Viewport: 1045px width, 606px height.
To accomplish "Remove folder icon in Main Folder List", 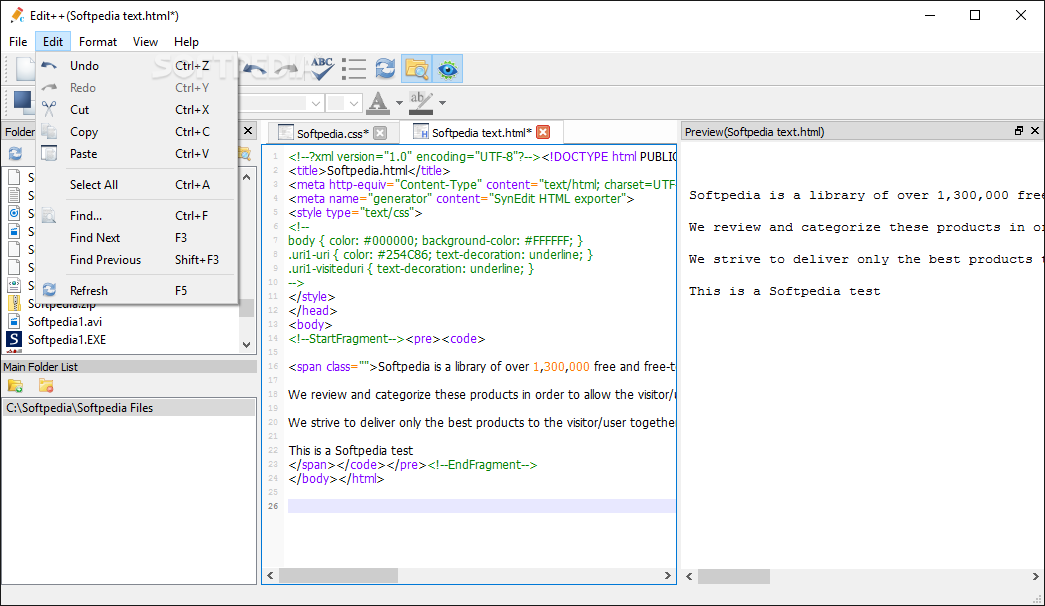I will coord(46,385).
